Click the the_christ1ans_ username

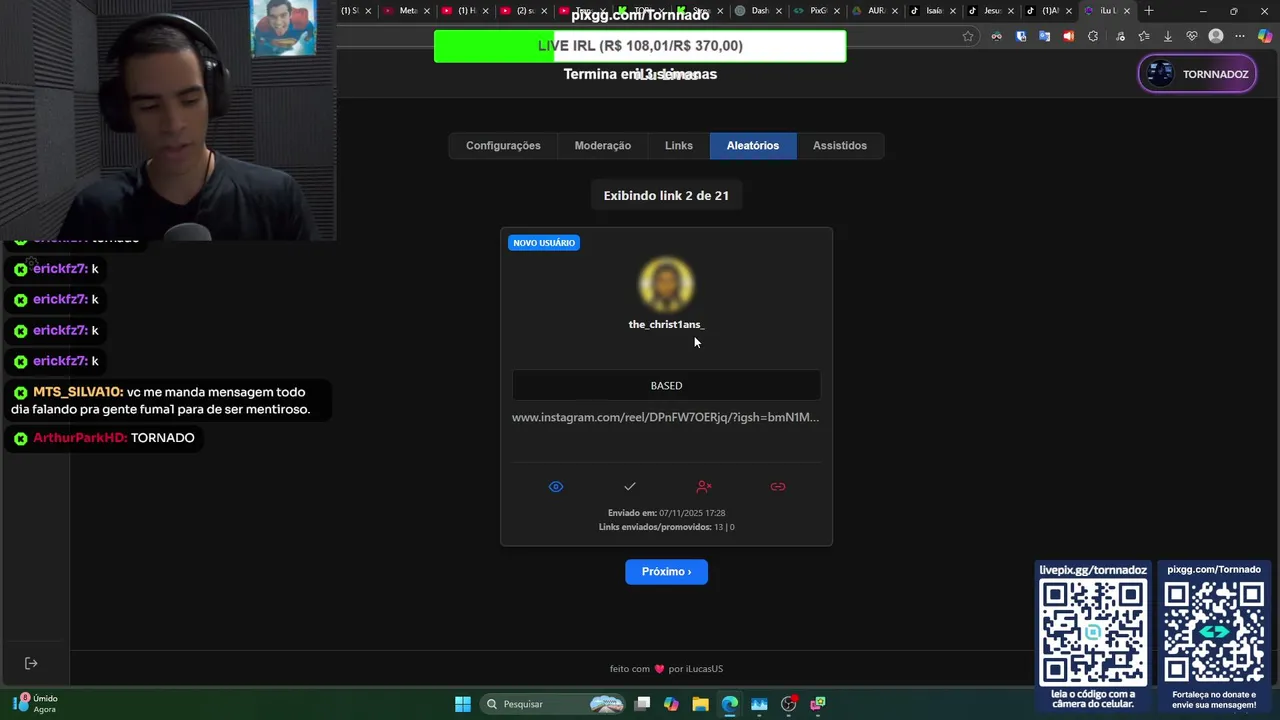coord(666,325)
